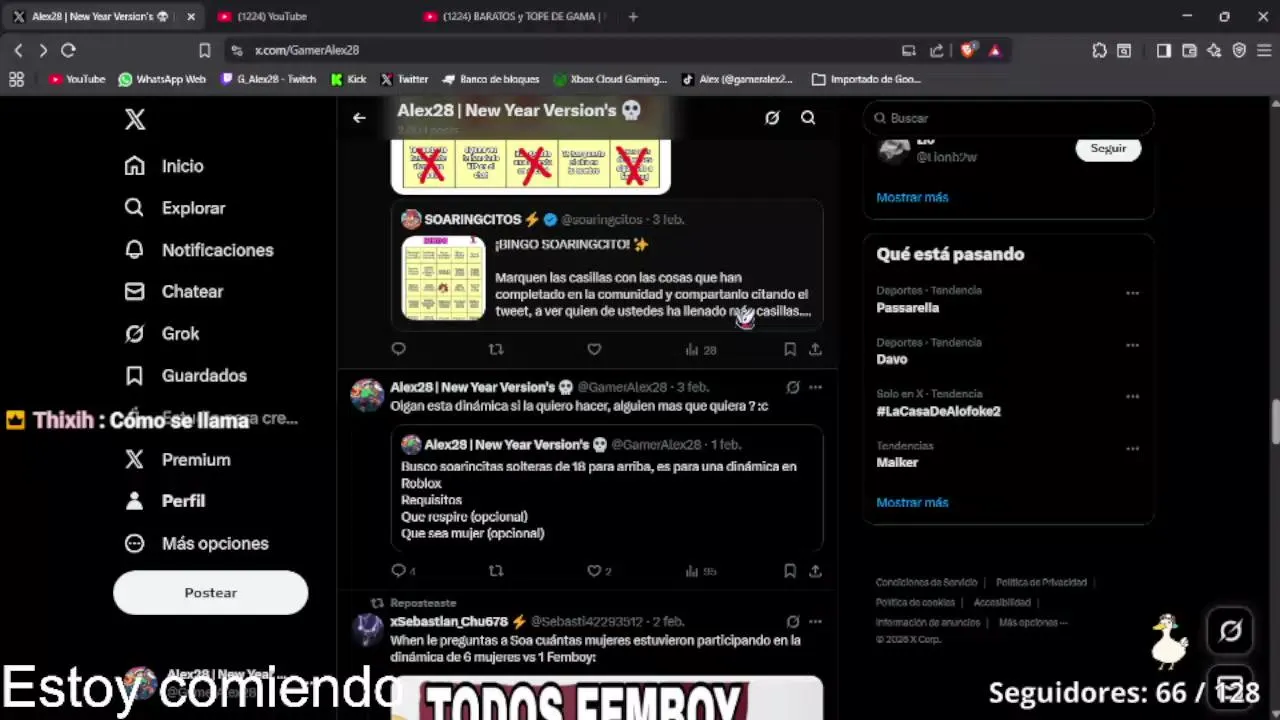Open Brave Leo AI icon

tap(1214, 50)
